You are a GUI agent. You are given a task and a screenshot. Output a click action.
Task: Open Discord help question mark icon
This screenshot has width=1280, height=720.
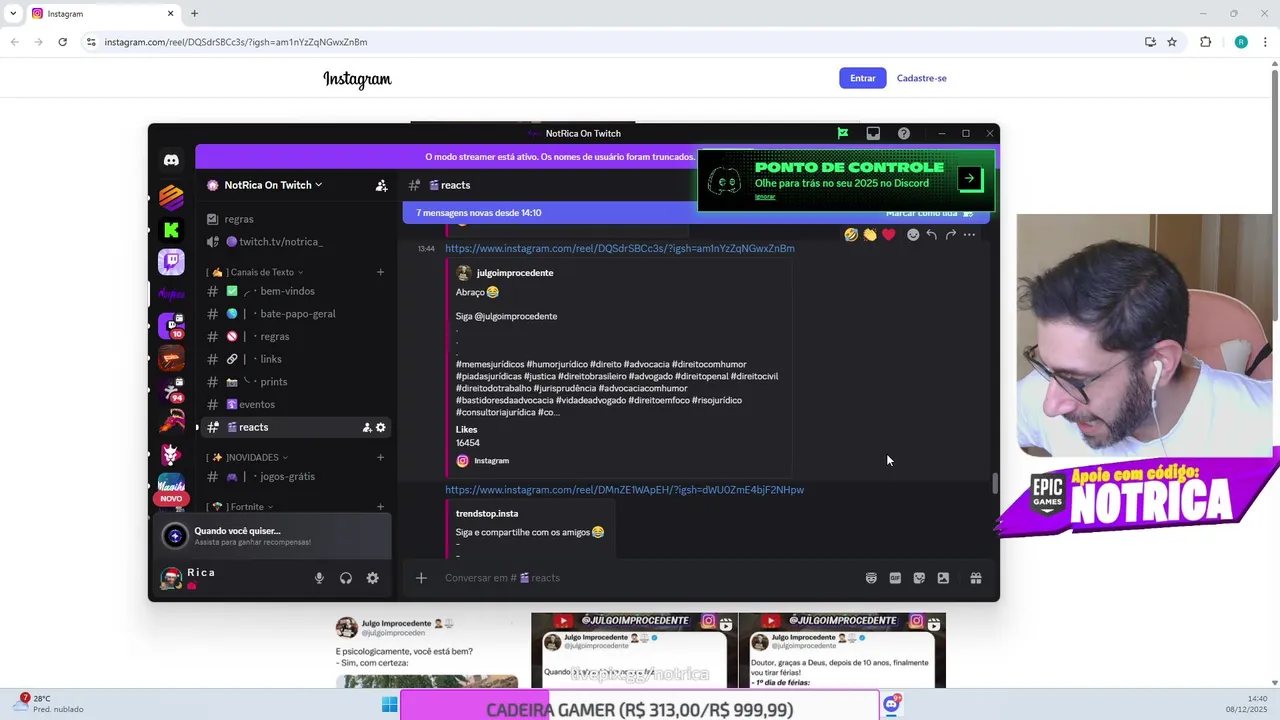tap(904, 133)
